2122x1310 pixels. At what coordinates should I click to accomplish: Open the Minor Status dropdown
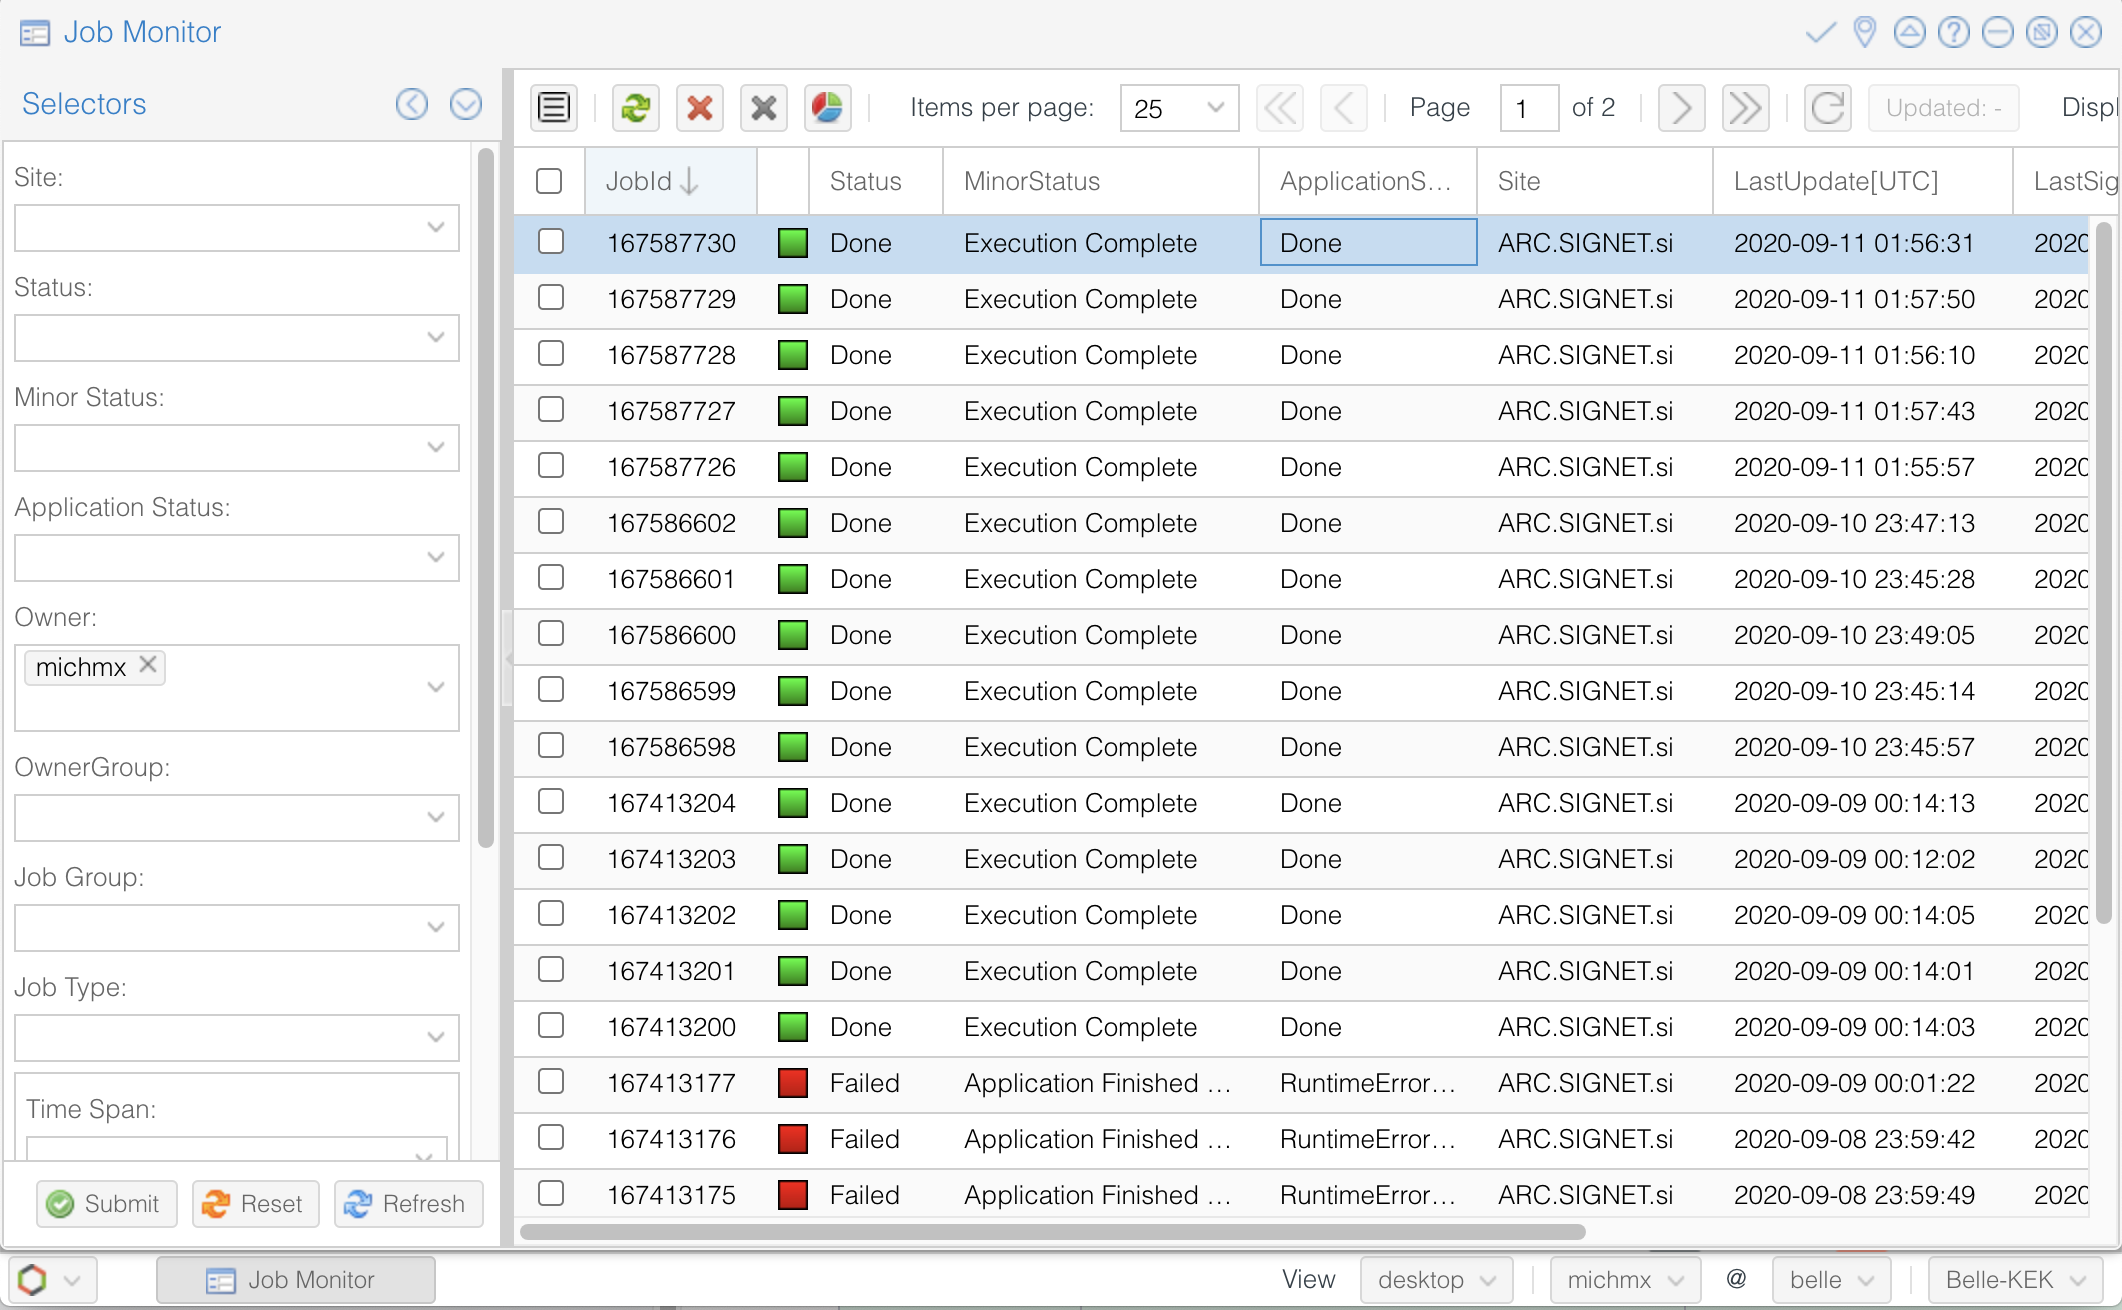435,448
